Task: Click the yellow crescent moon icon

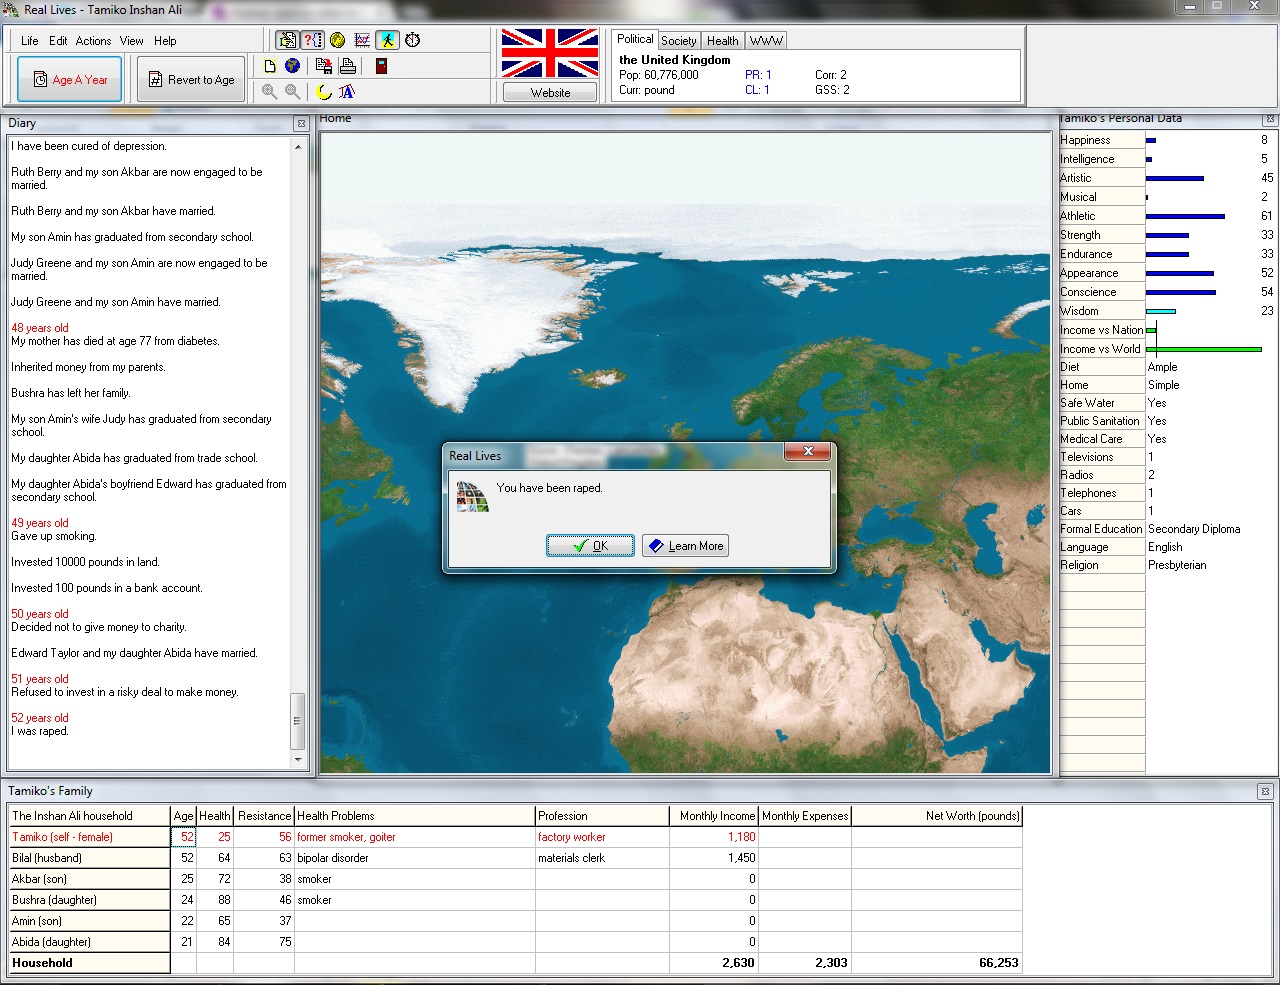Action: (x=324, y=92)
